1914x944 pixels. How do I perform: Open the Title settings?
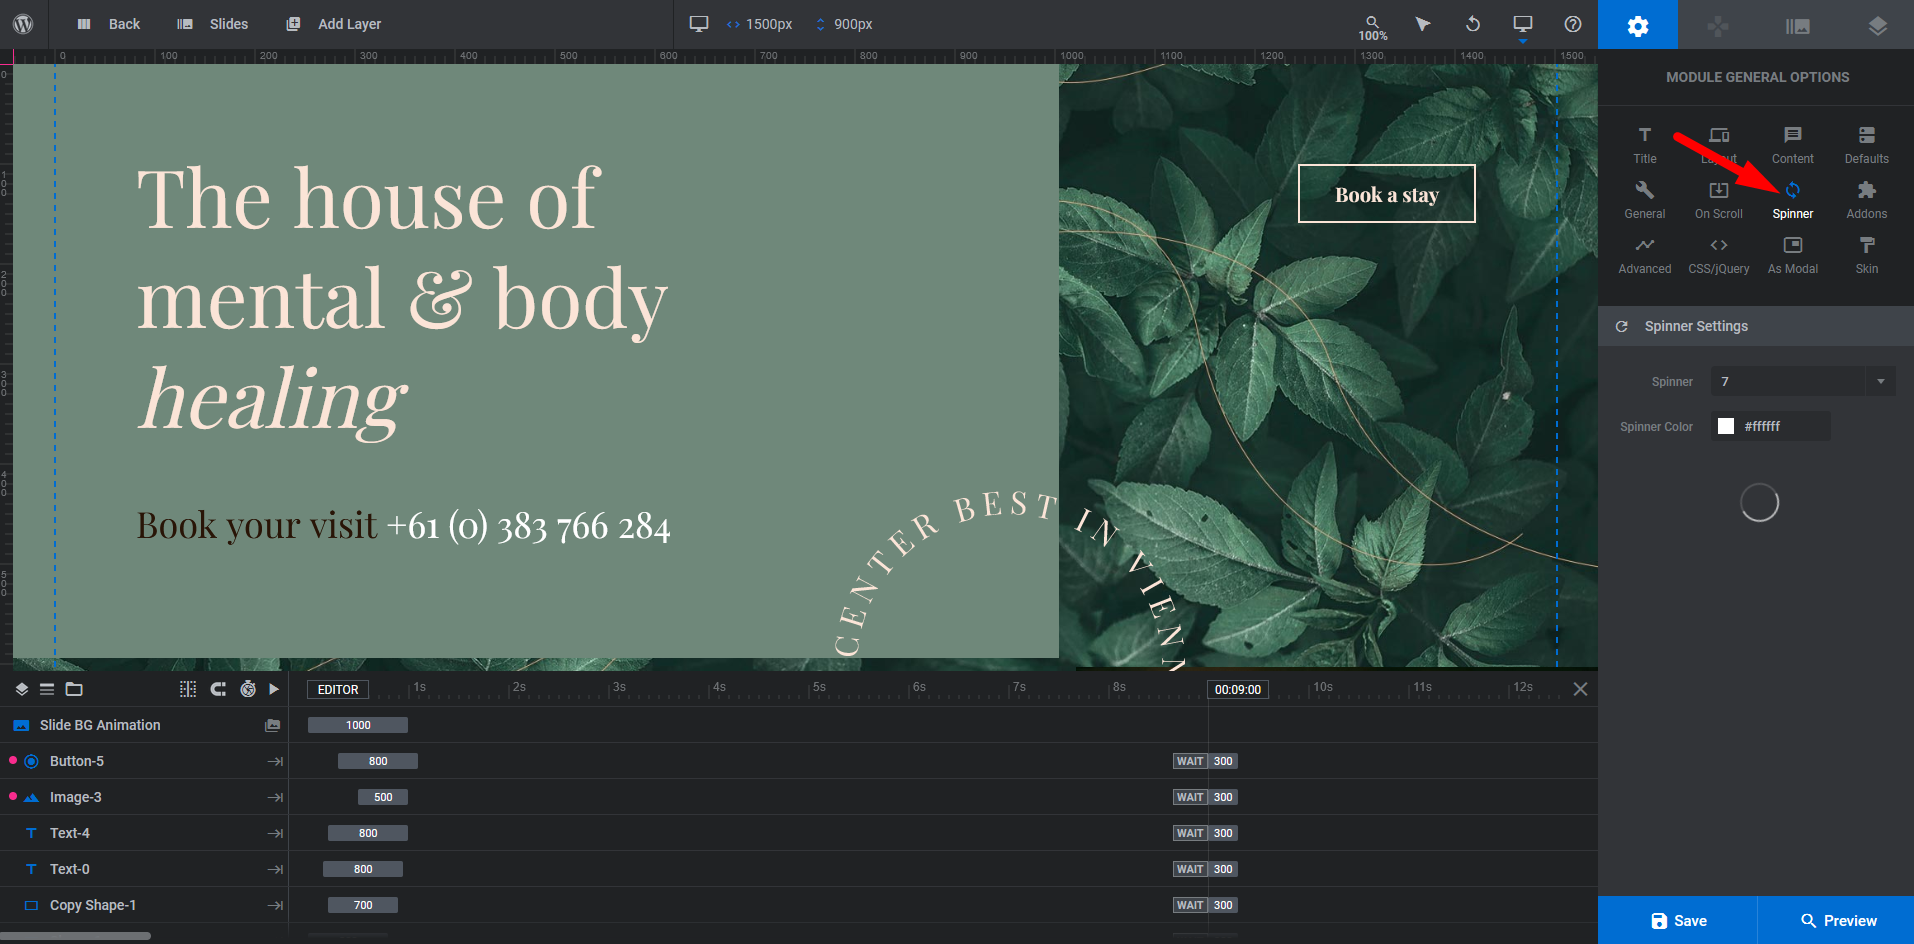point(1645,145)
